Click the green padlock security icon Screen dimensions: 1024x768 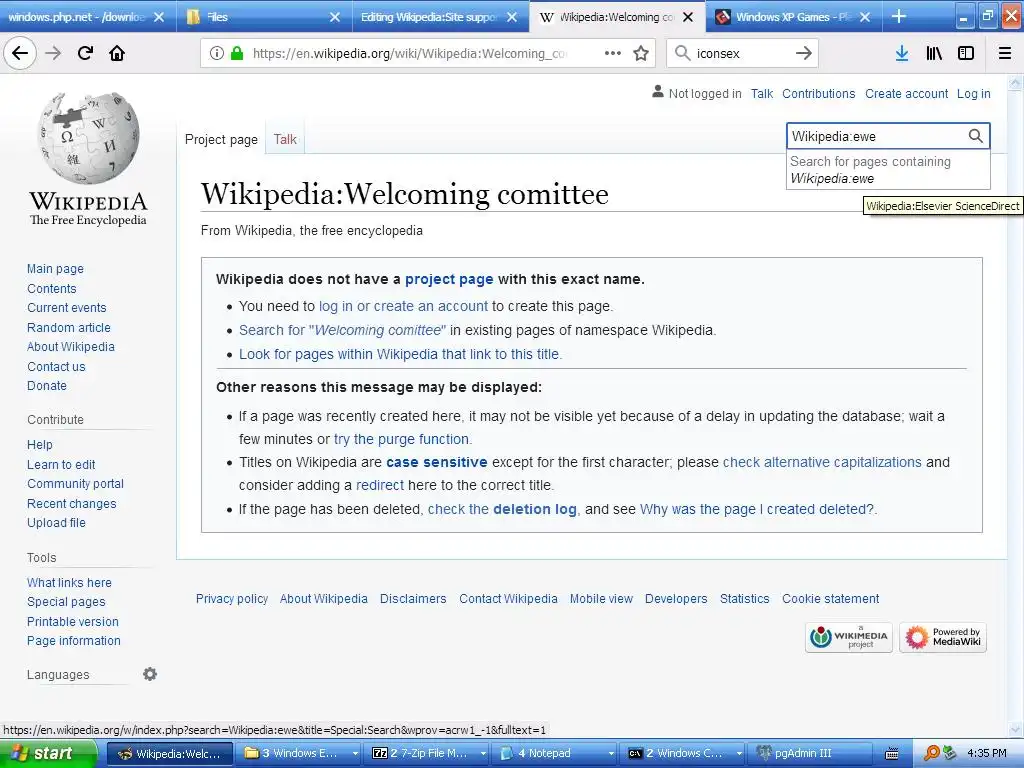(x=237, y=54)
